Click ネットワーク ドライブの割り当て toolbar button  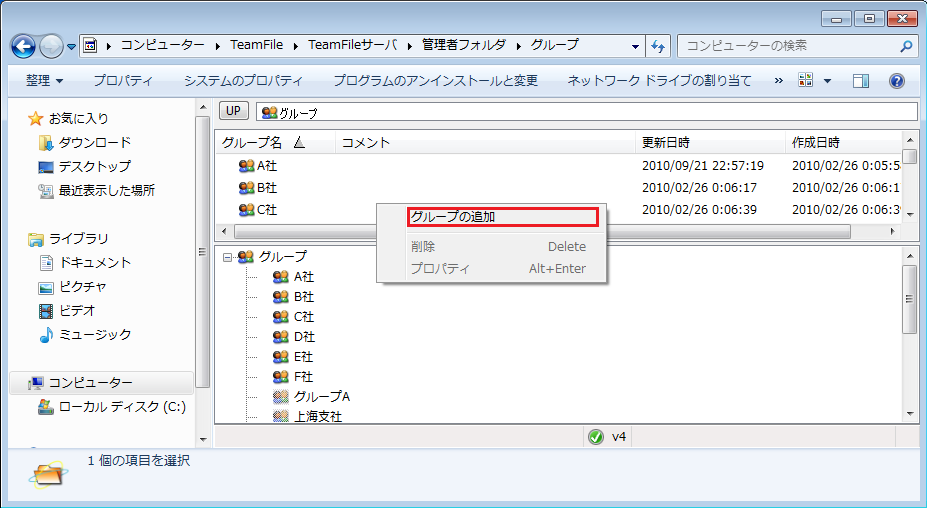tap(659, 81)
